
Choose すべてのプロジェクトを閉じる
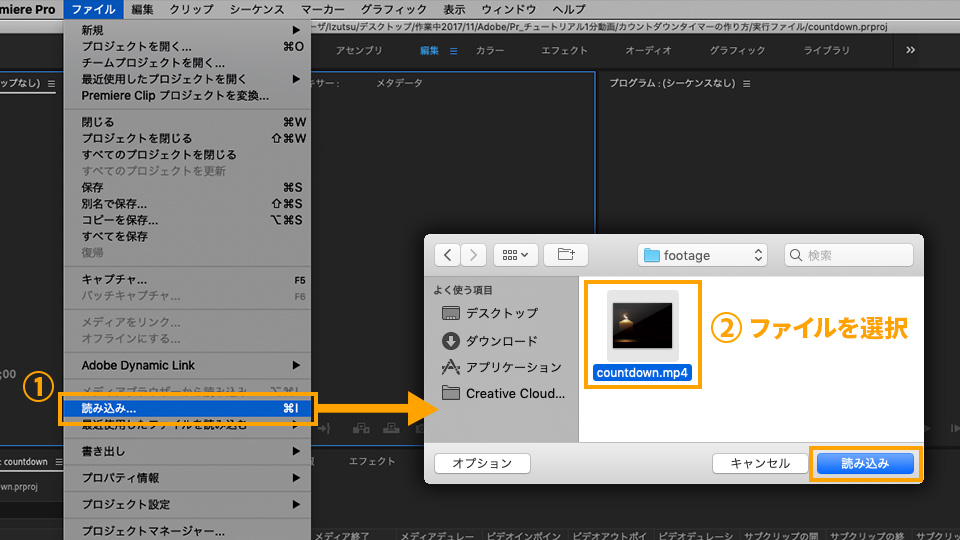187,154
